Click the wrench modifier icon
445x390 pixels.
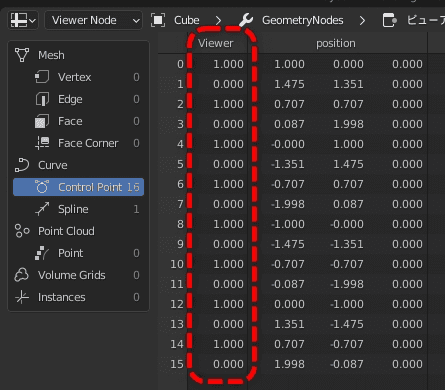246,20
